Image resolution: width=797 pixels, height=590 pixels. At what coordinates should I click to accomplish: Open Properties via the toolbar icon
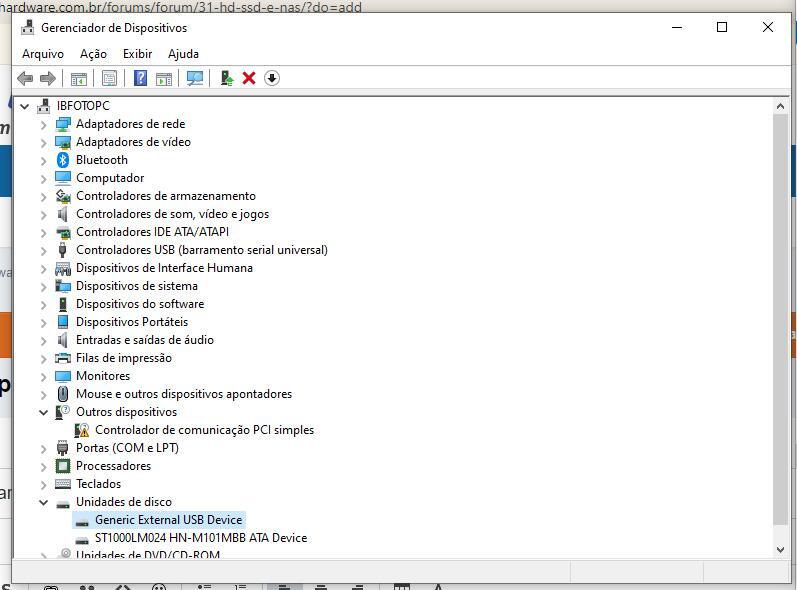109,78
